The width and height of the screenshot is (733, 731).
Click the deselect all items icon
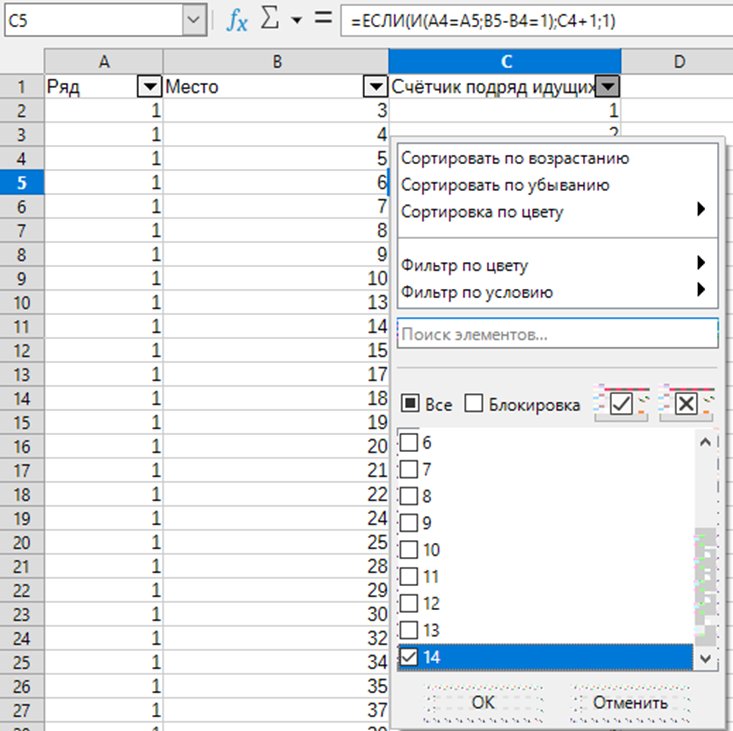pos(686,404)
